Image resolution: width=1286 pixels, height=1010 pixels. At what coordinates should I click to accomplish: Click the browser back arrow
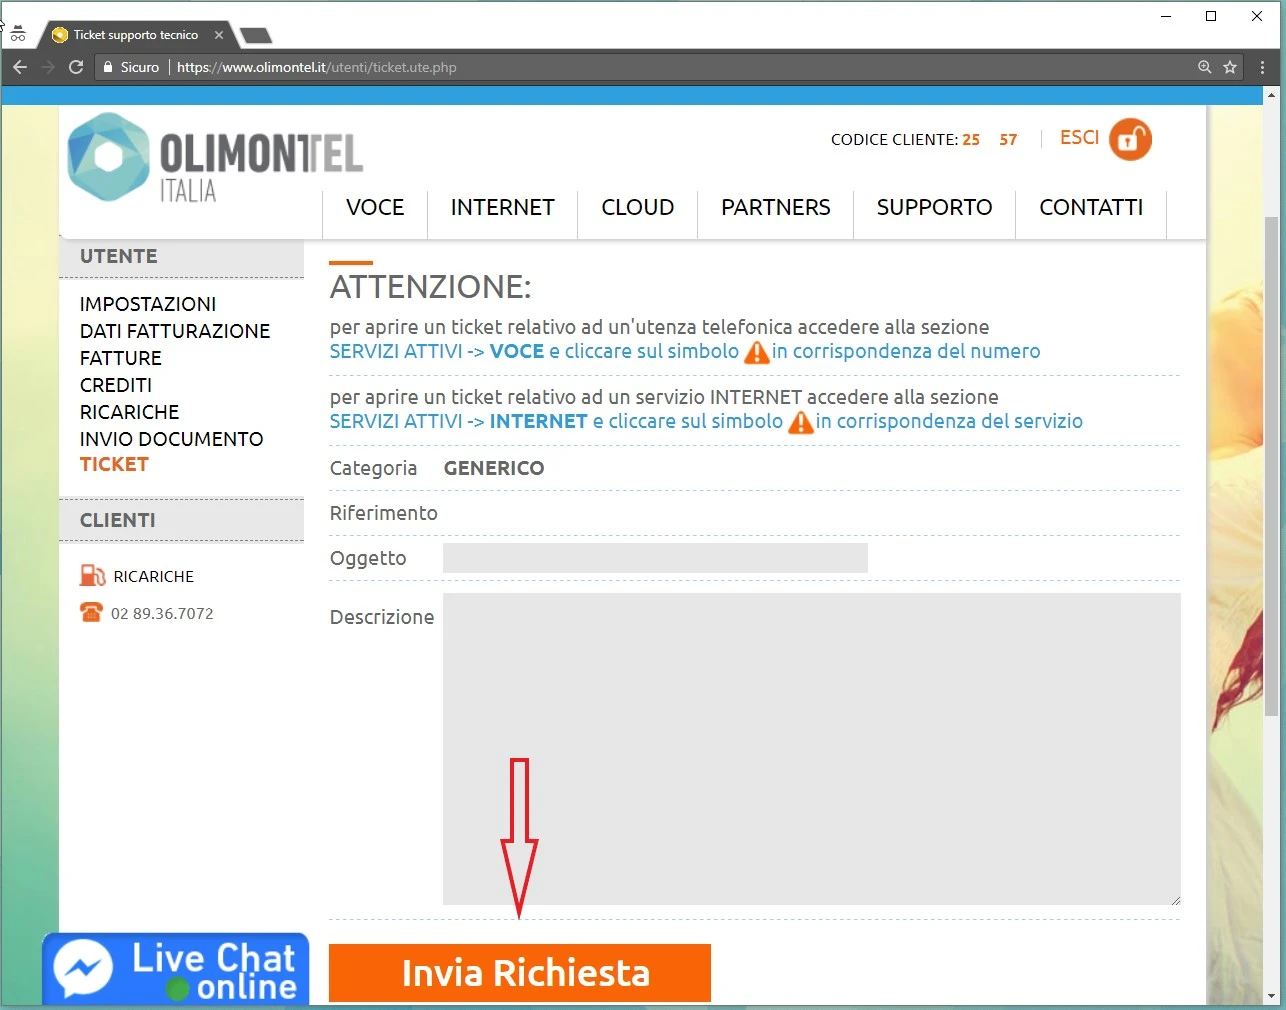coord(20,67)
